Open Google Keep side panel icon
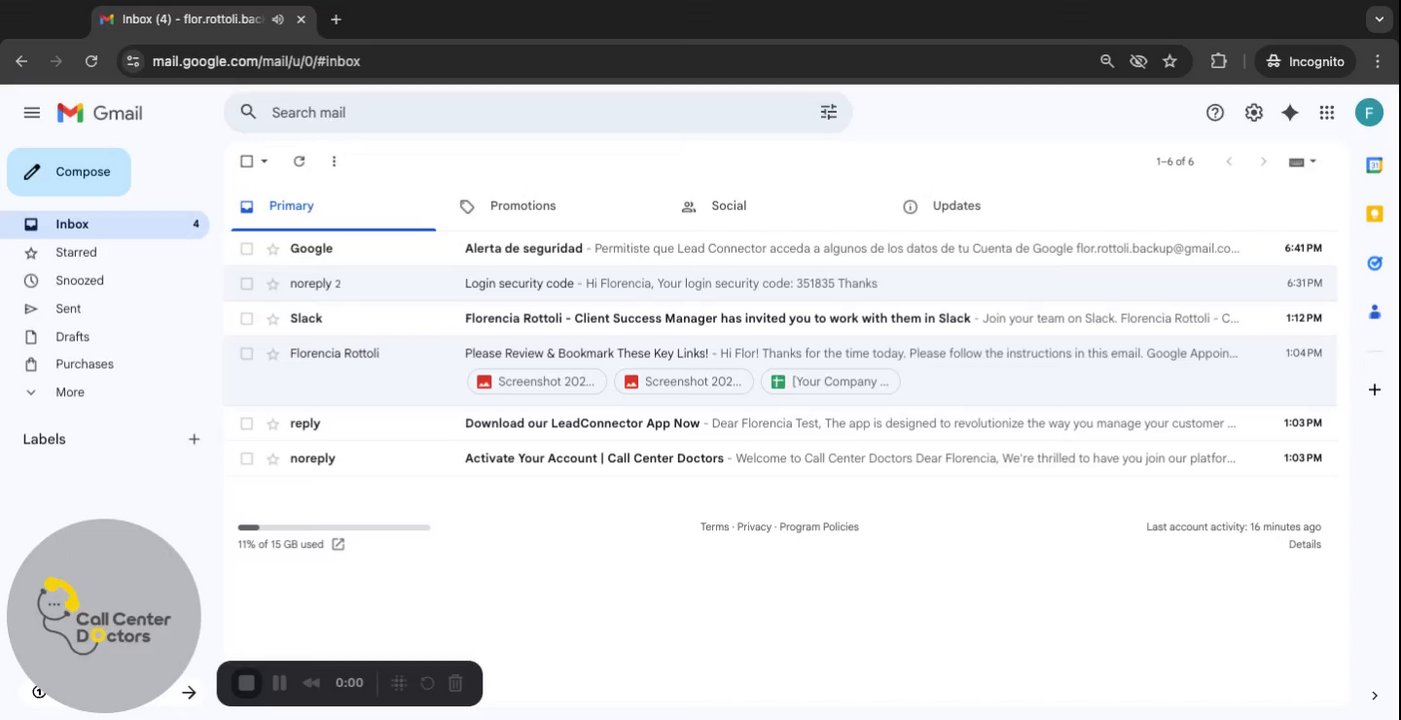The image size is (1401, 720). [x=1374, y=214]
